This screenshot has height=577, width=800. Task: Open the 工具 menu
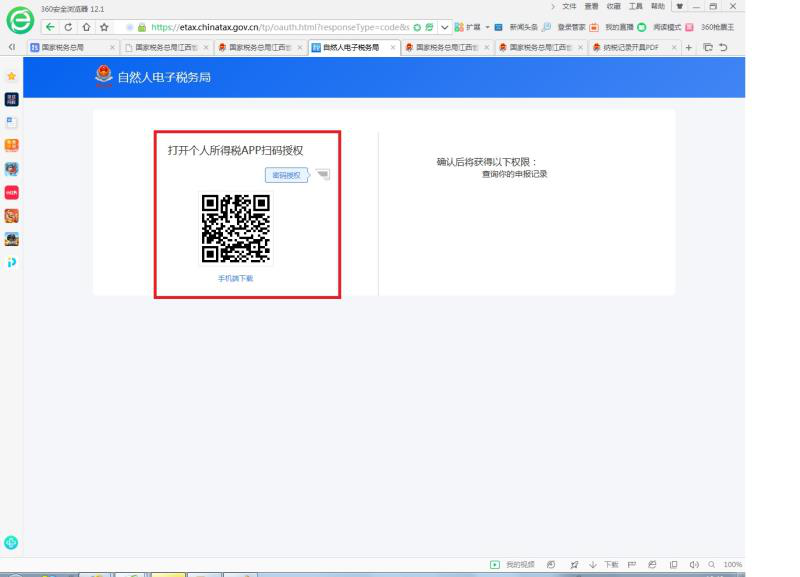[x=635, y=6]
